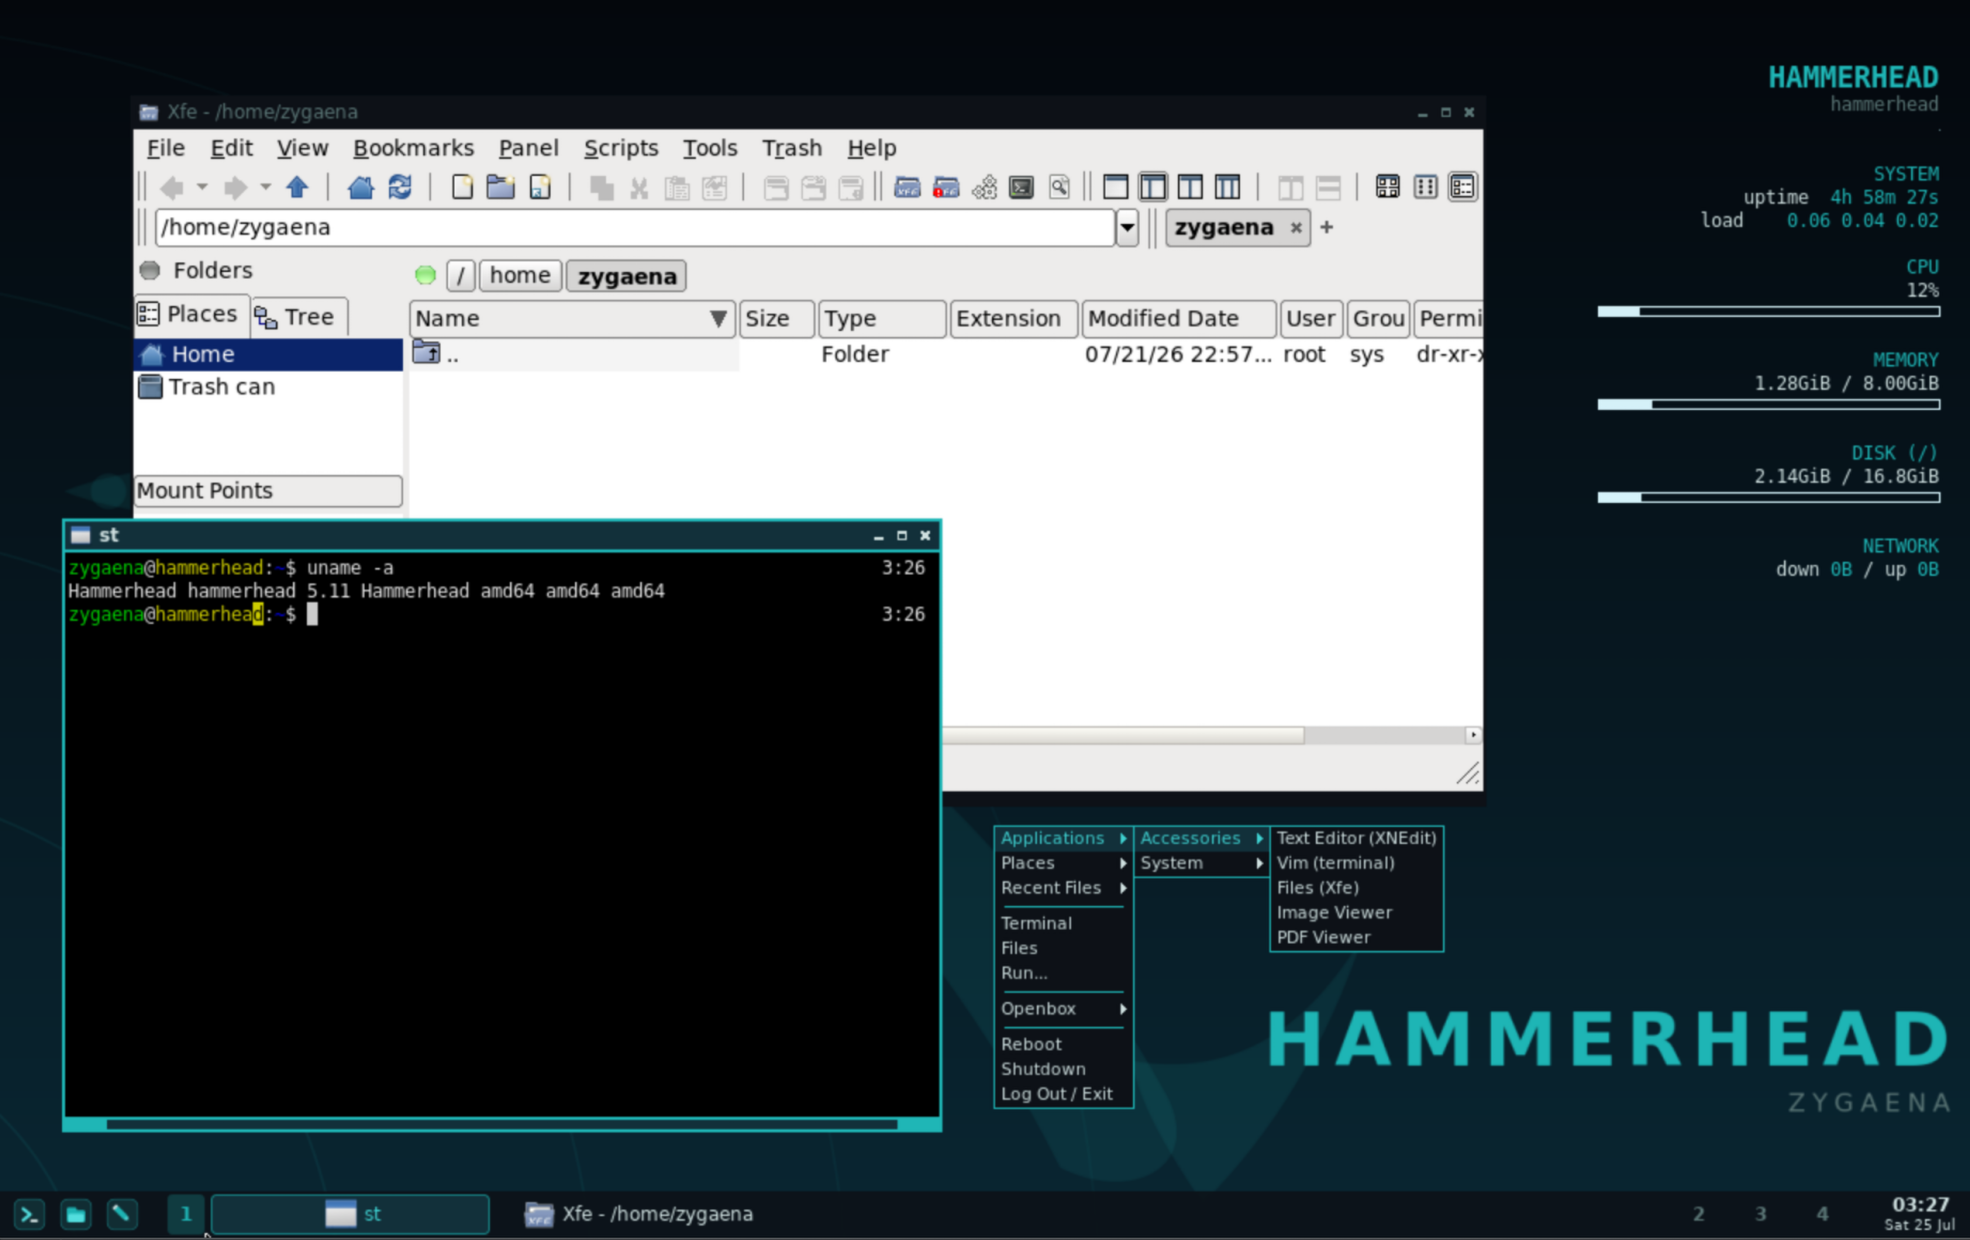Go forward with the Xfe forward arrow

[236, 187]
